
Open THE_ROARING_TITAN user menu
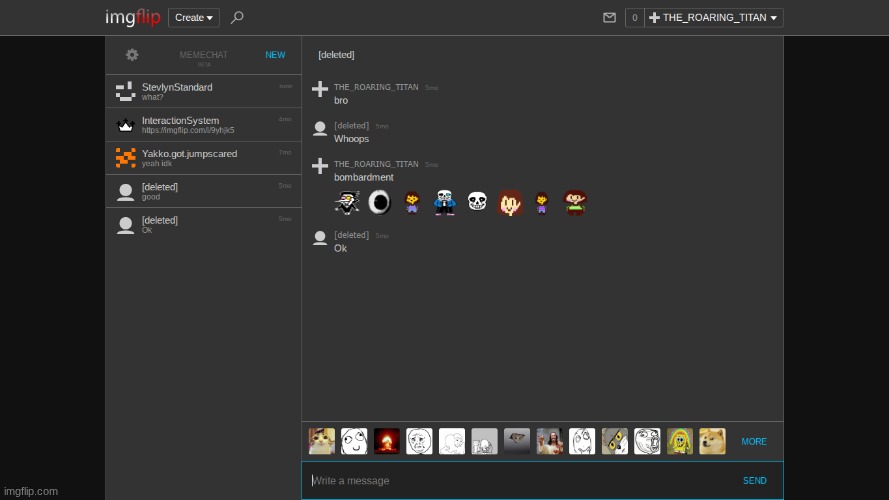pyautogui.click(x=713, y=17)
